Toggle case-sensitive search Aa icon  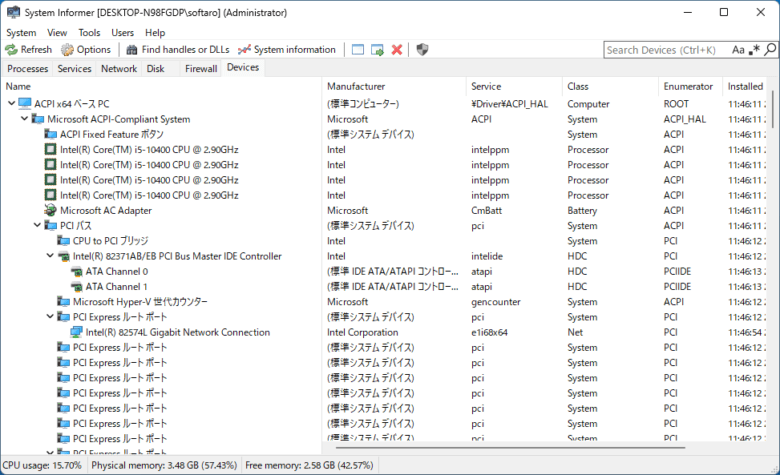click(738, 50)
